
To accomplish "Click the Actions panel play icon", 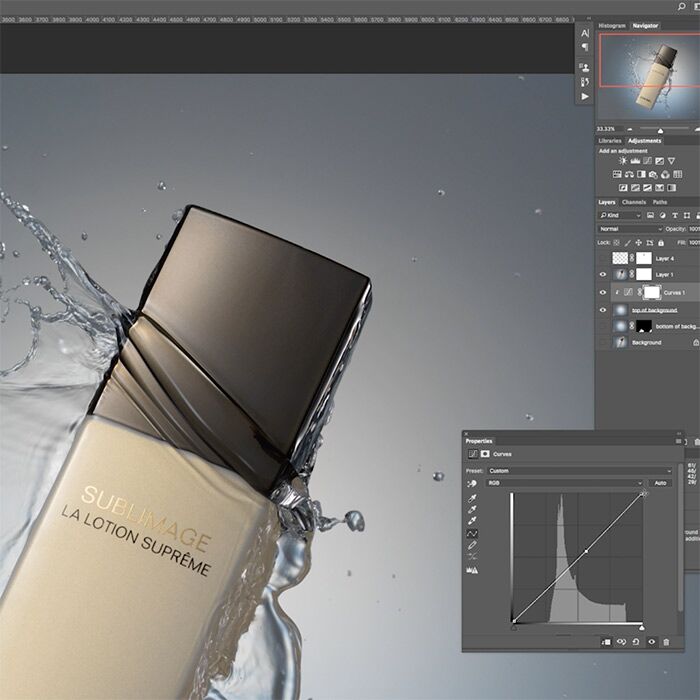I will 585,96.
